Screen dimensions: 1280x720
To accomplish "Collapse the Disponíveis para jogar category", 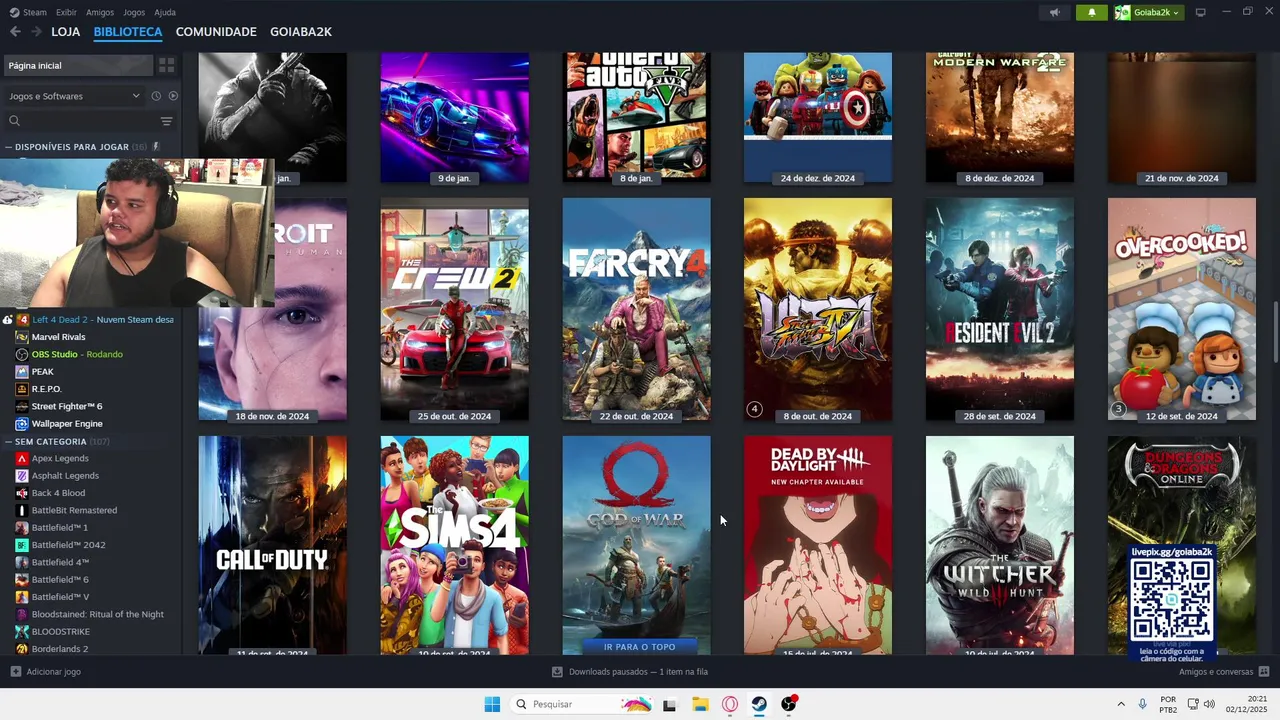I will click(x=8, y=147).
